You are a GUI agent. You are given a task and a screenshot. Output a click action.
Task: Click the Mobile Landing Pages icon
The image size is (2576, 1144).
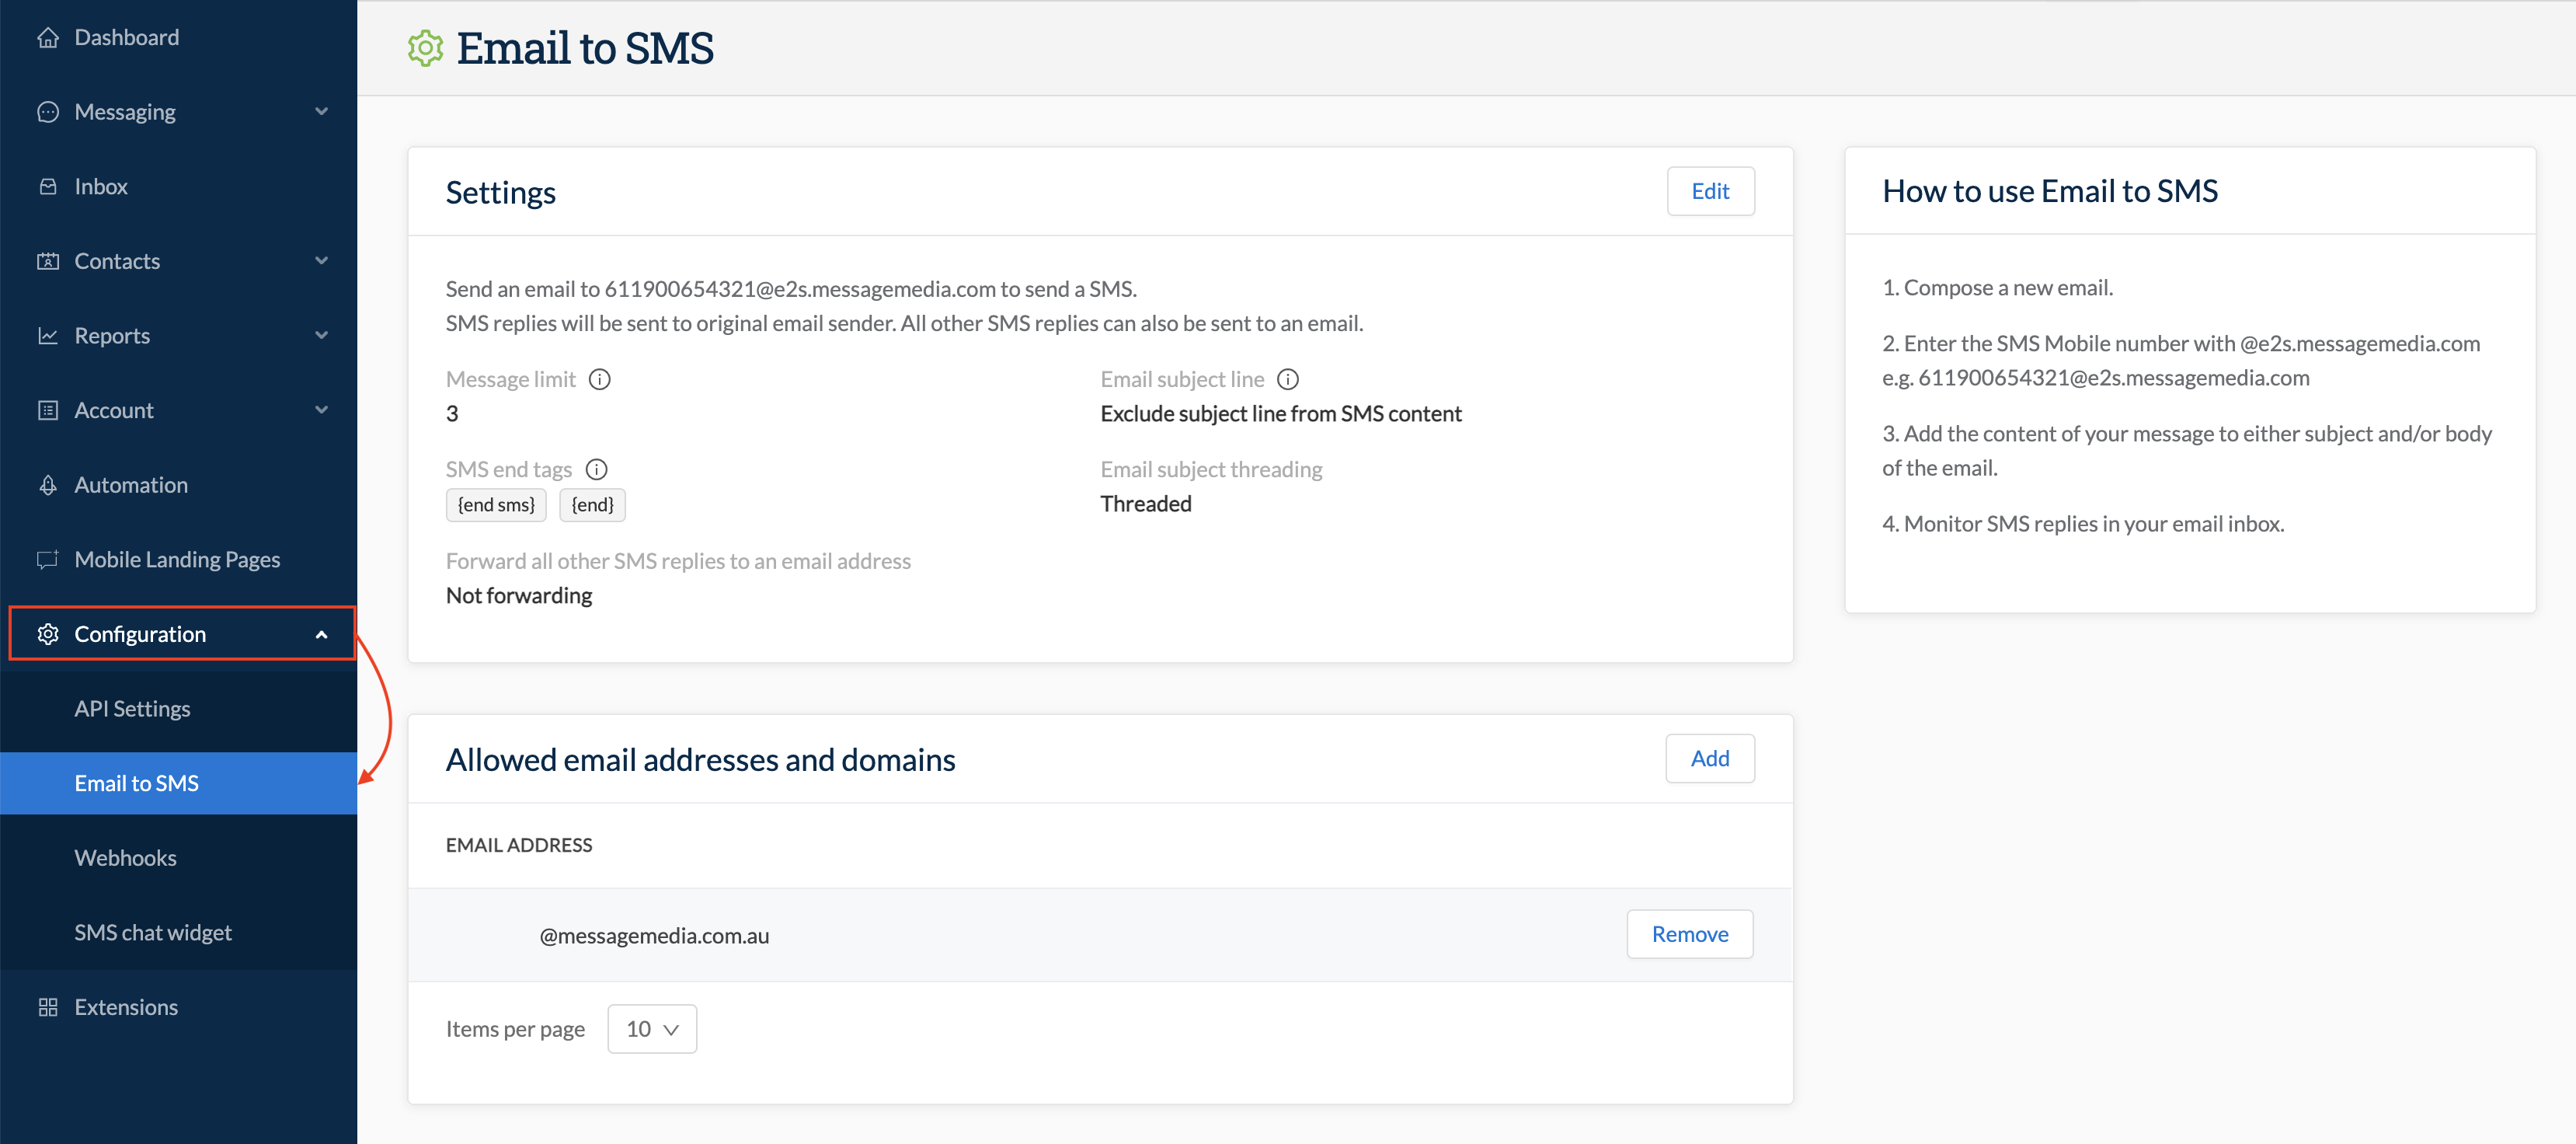(47, 559)
